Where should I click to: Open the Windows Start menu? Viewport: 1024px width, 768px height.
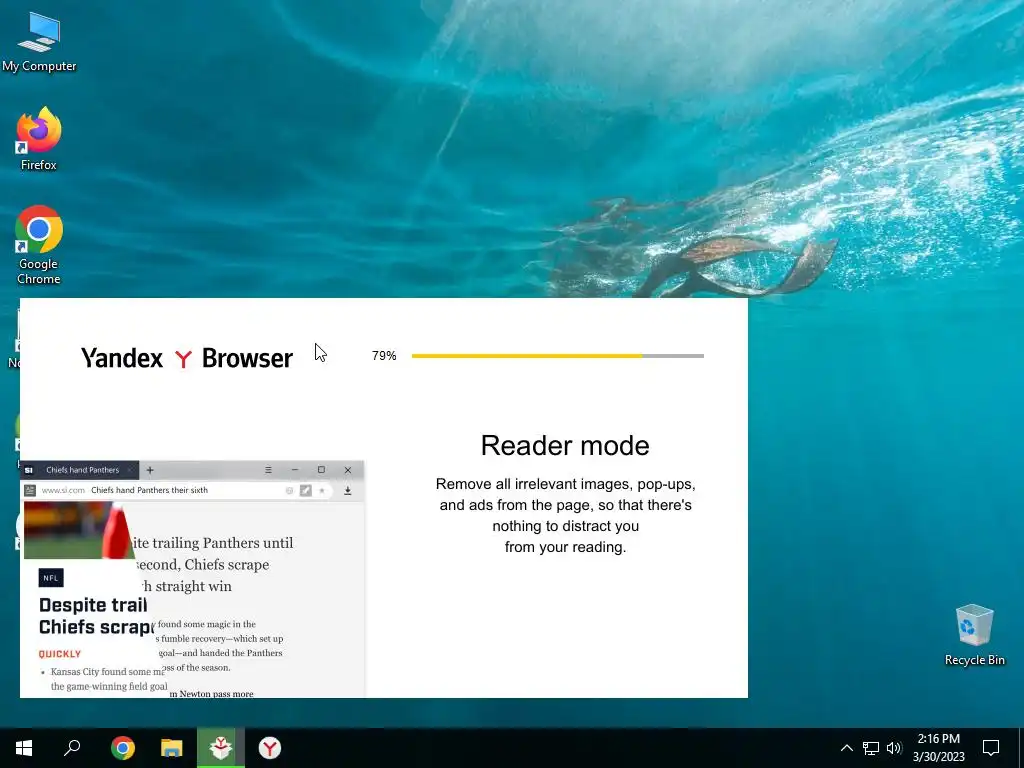click(x=24, y=748)
